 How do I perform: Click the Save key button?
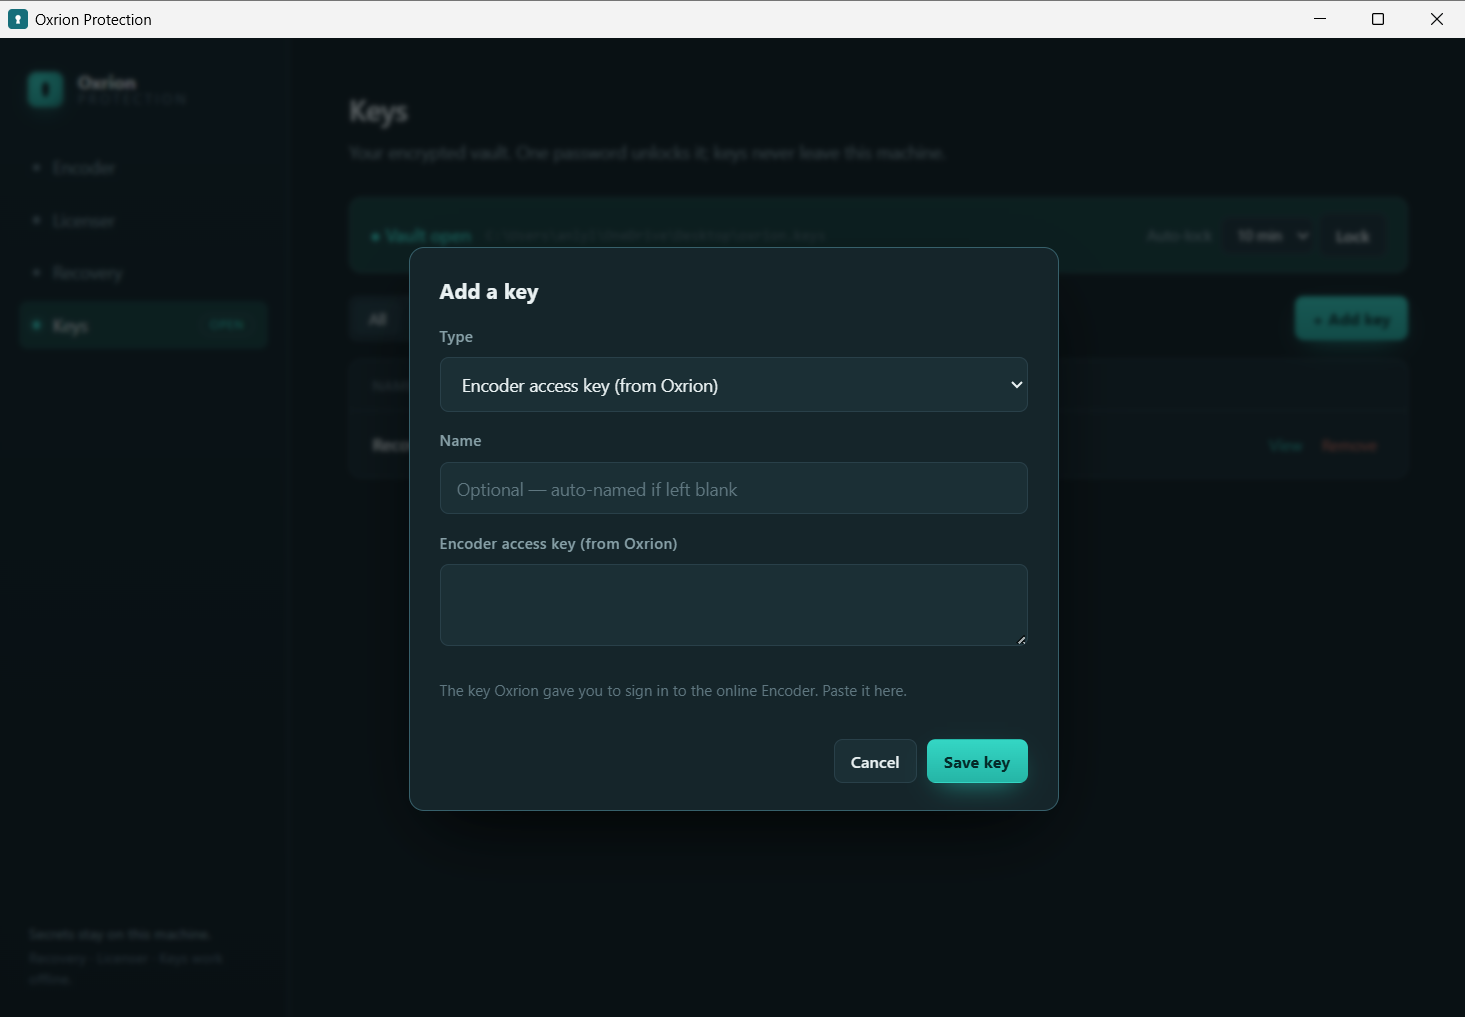pyautogui.click(x=977, y=762)
